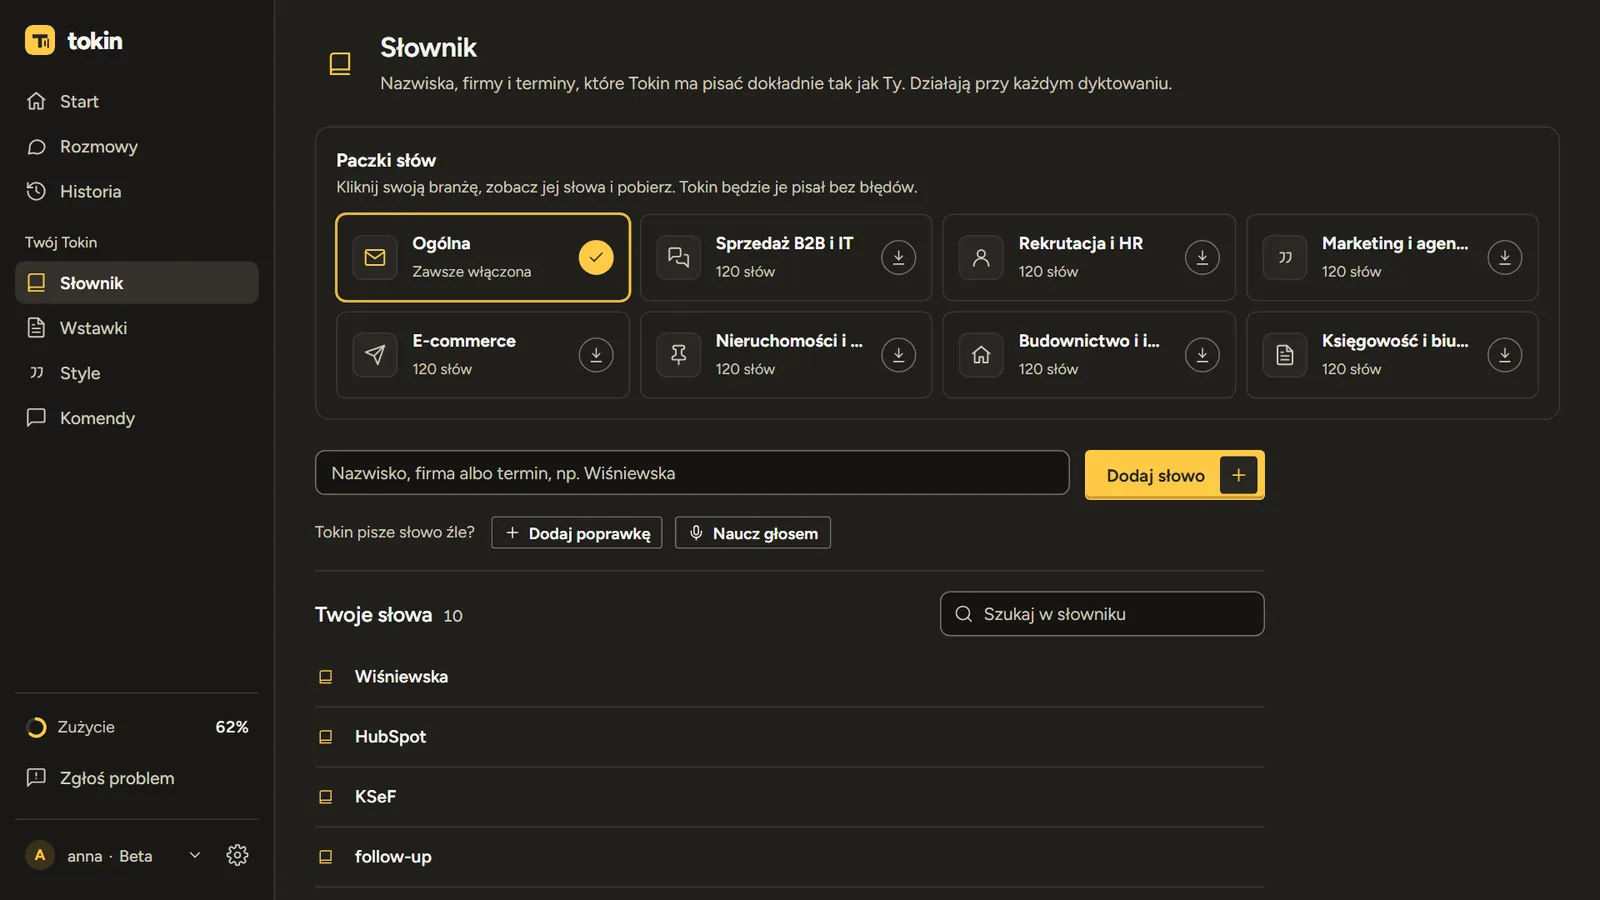Expand the anna · Beta account menu

tap(195, 855)
